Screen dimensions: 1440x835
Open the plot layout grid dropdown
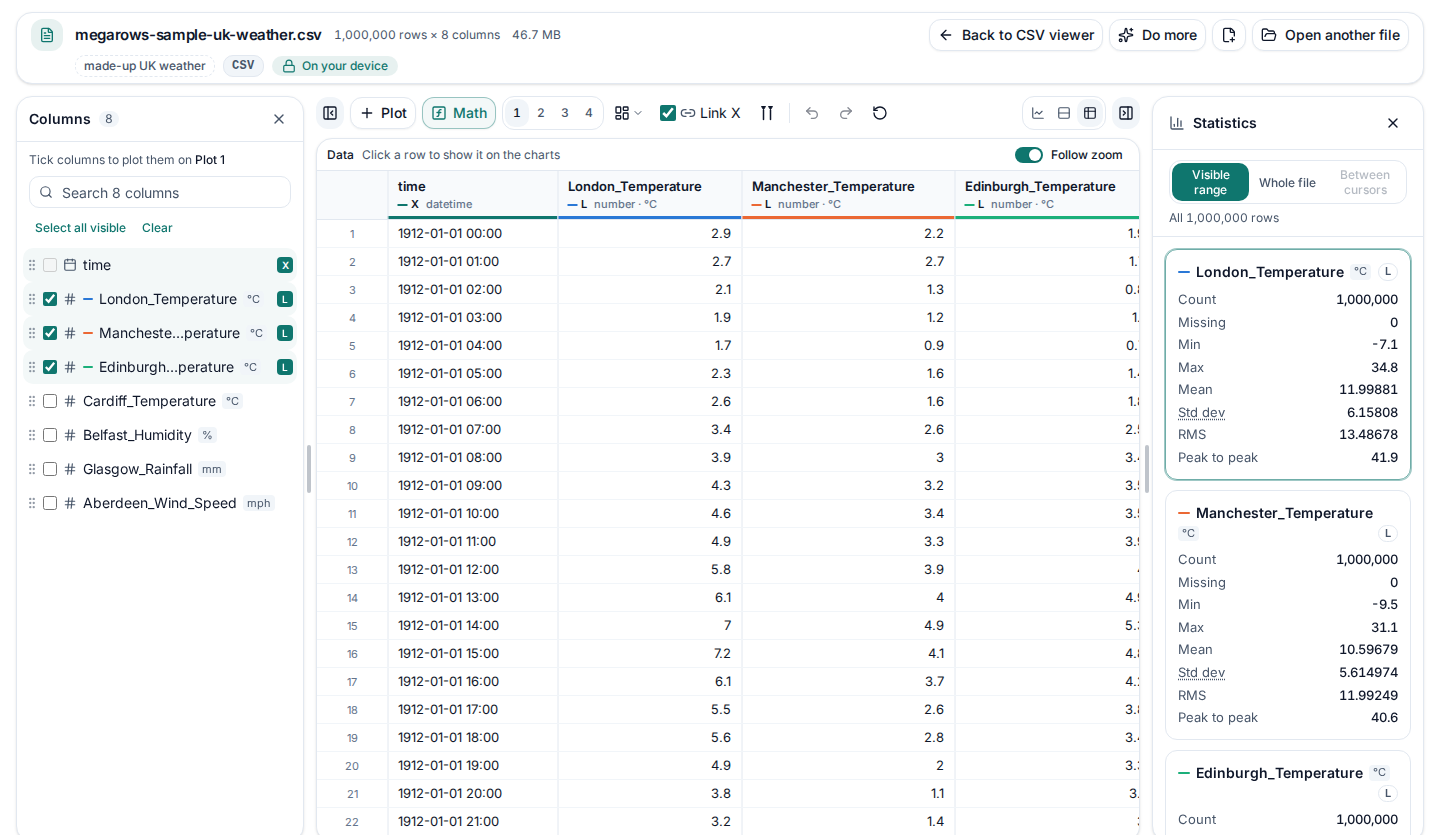click(x=628, y=113)
